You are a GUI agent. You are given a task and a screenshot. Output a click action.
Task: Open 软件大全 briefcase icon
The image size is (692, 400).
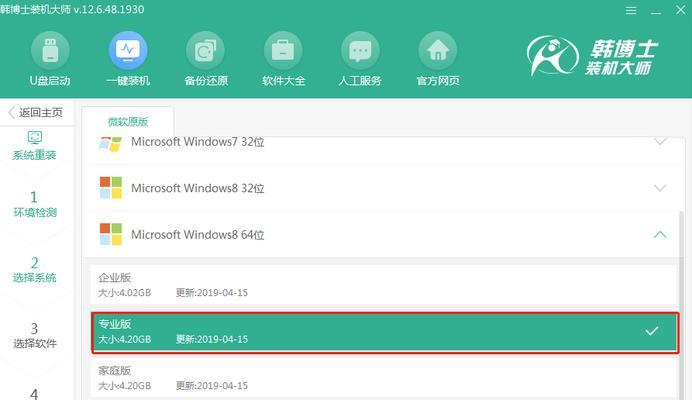[283, 51]
